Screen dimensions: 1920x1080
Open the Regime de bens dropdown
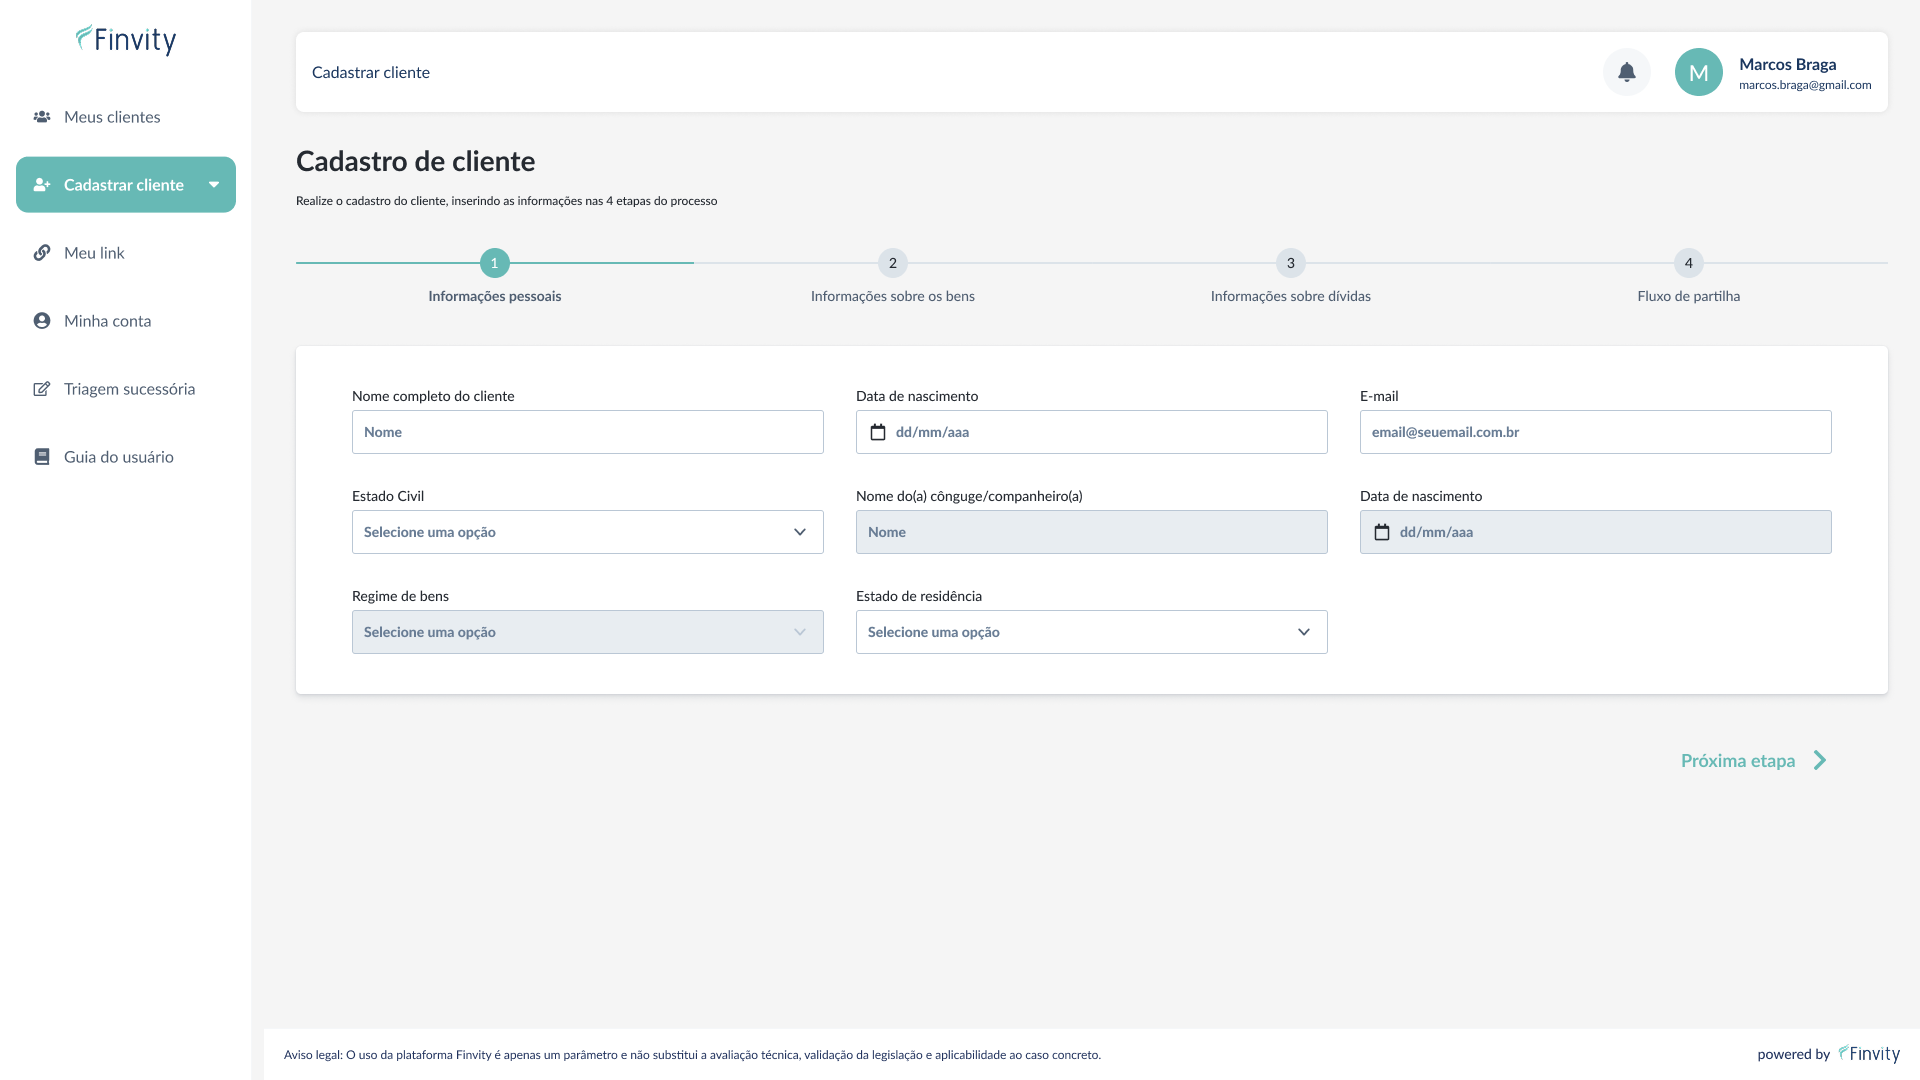587,632
